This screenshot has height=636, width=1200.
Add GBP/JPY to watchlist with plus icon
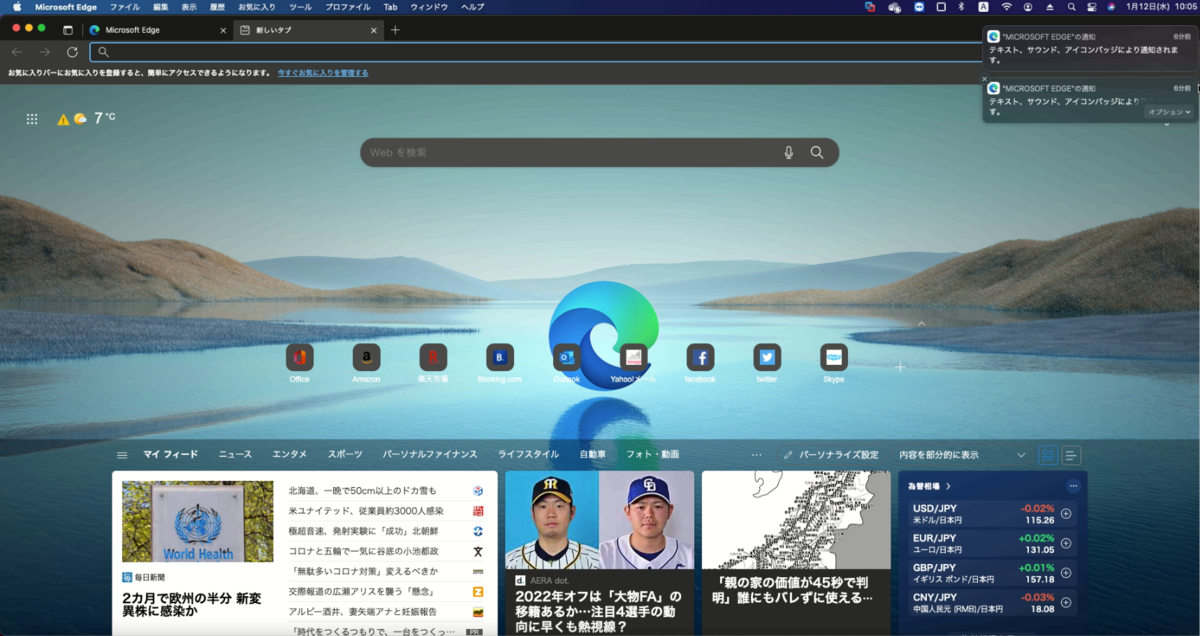click(1066, 573)
